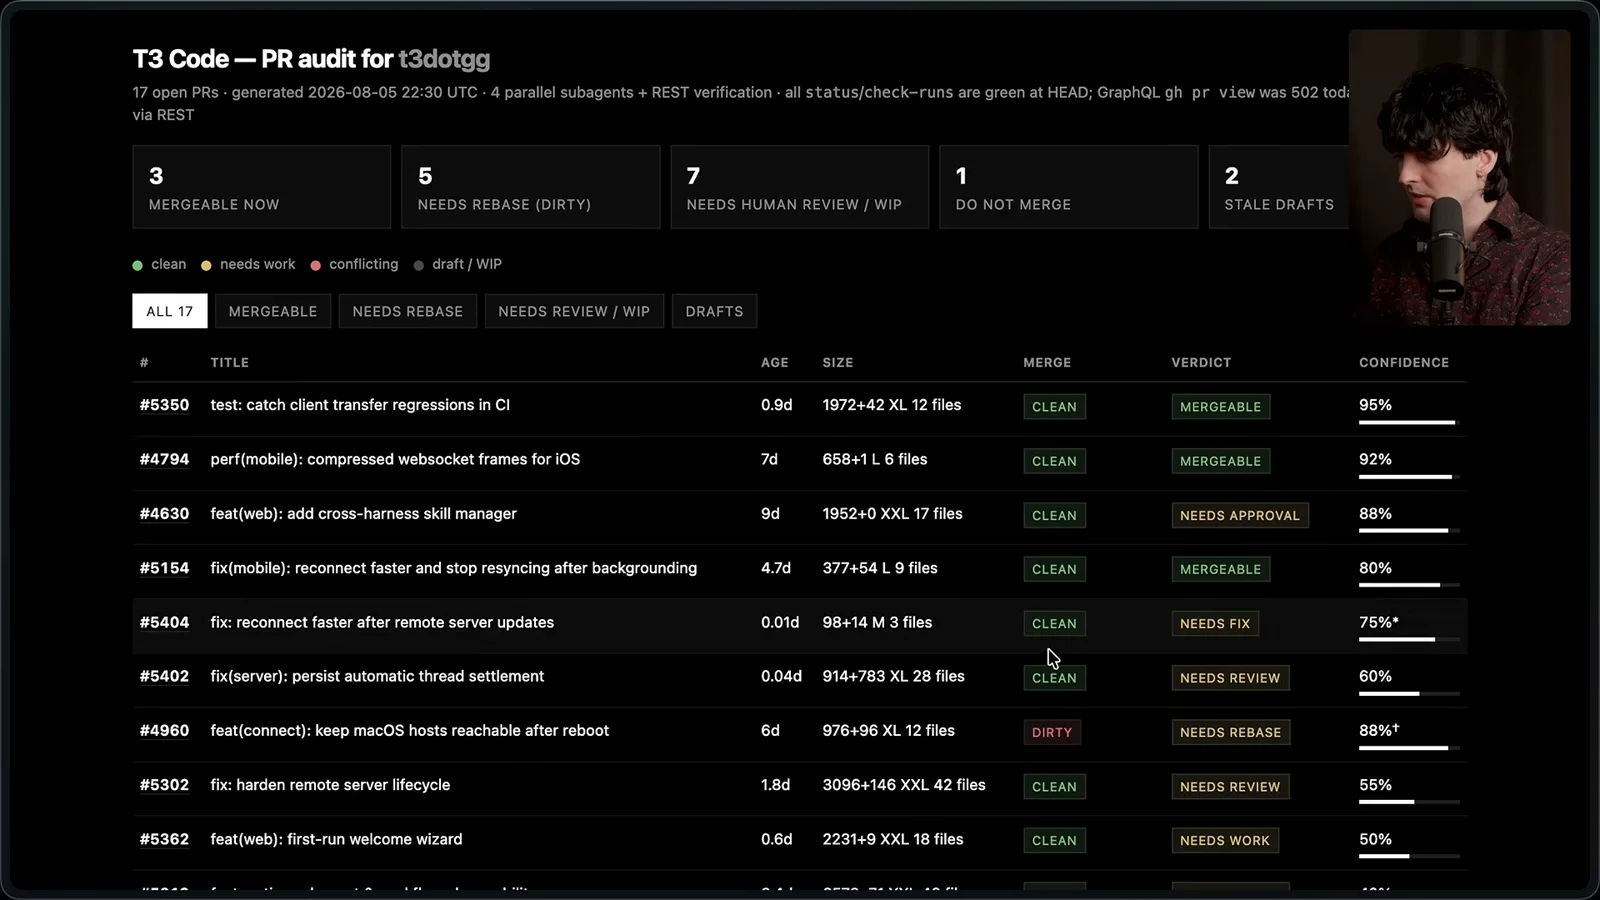The image size is (1600, 900).
Task: Click the NEEDS APPROVAL verdict badge
Action: coord(1239,515)
